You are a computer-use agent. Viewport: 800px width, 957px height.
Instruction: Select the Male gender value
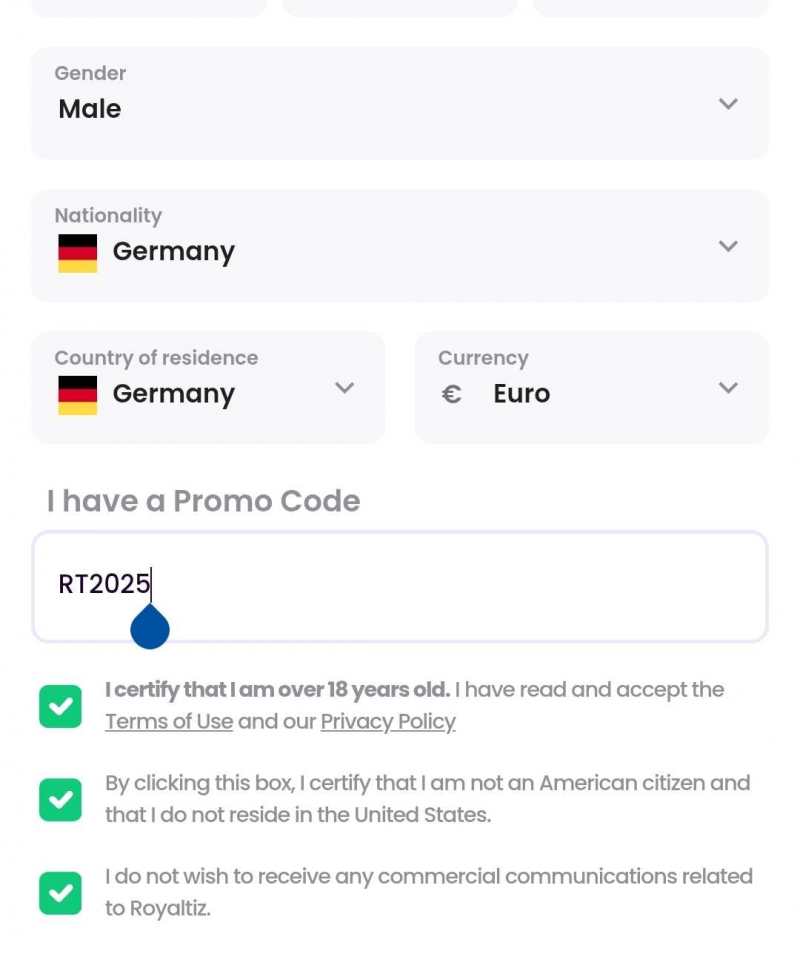pos(90,109)
